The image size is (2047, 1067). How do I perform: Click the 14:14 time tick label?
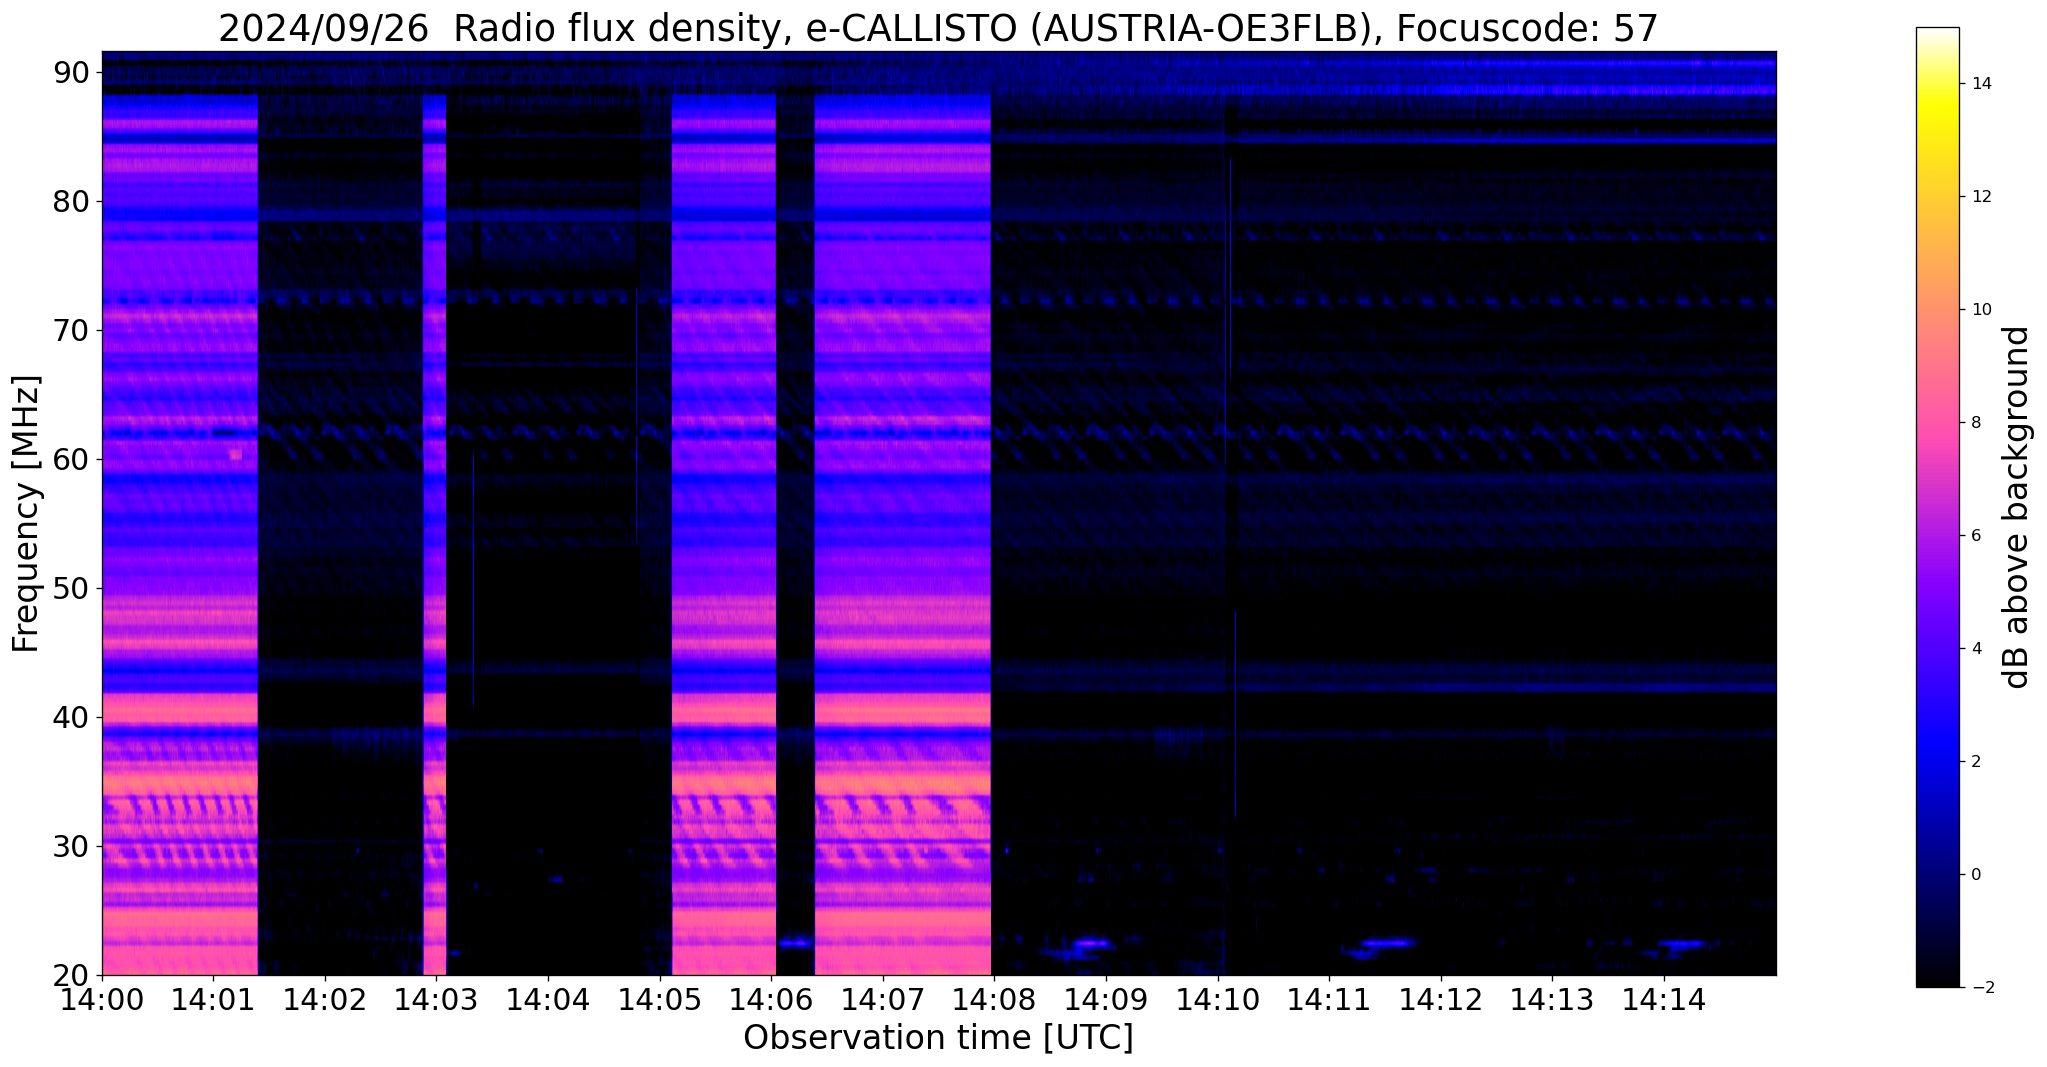click(x=1664, y=999)
